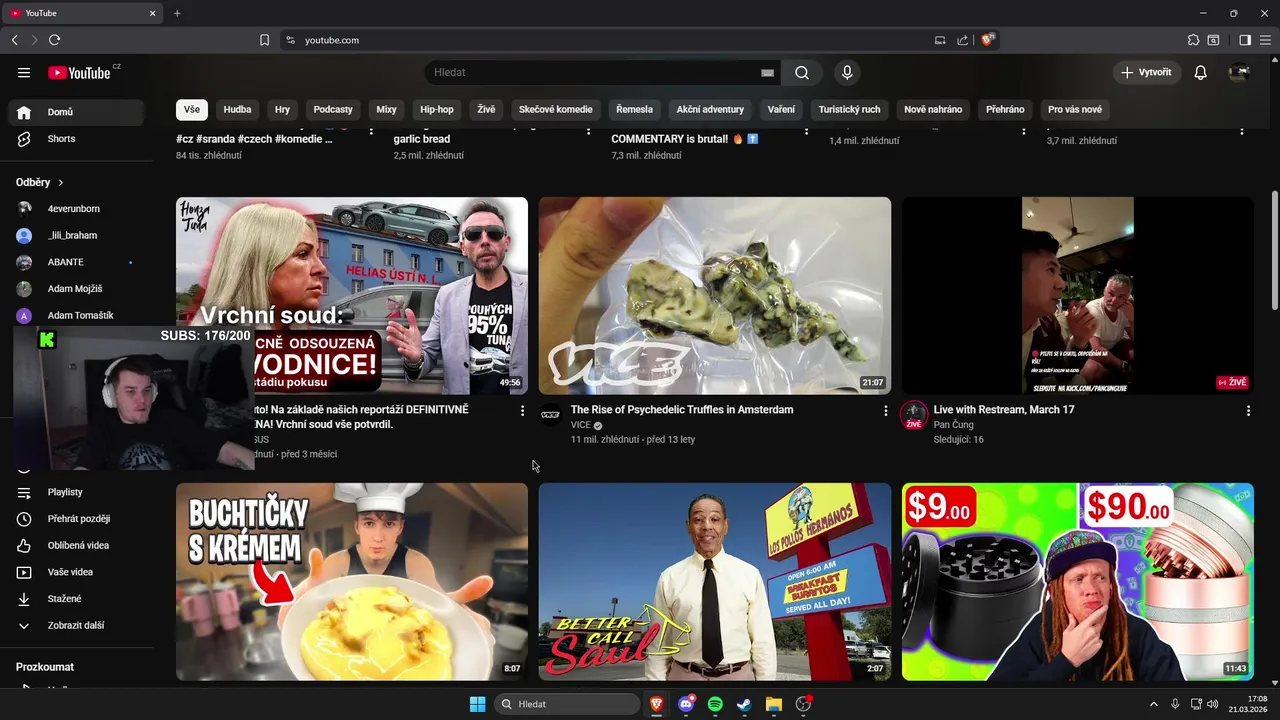Toggle the browser sidebar panel
The image size is (1280, 720).
coord(1245,40)
